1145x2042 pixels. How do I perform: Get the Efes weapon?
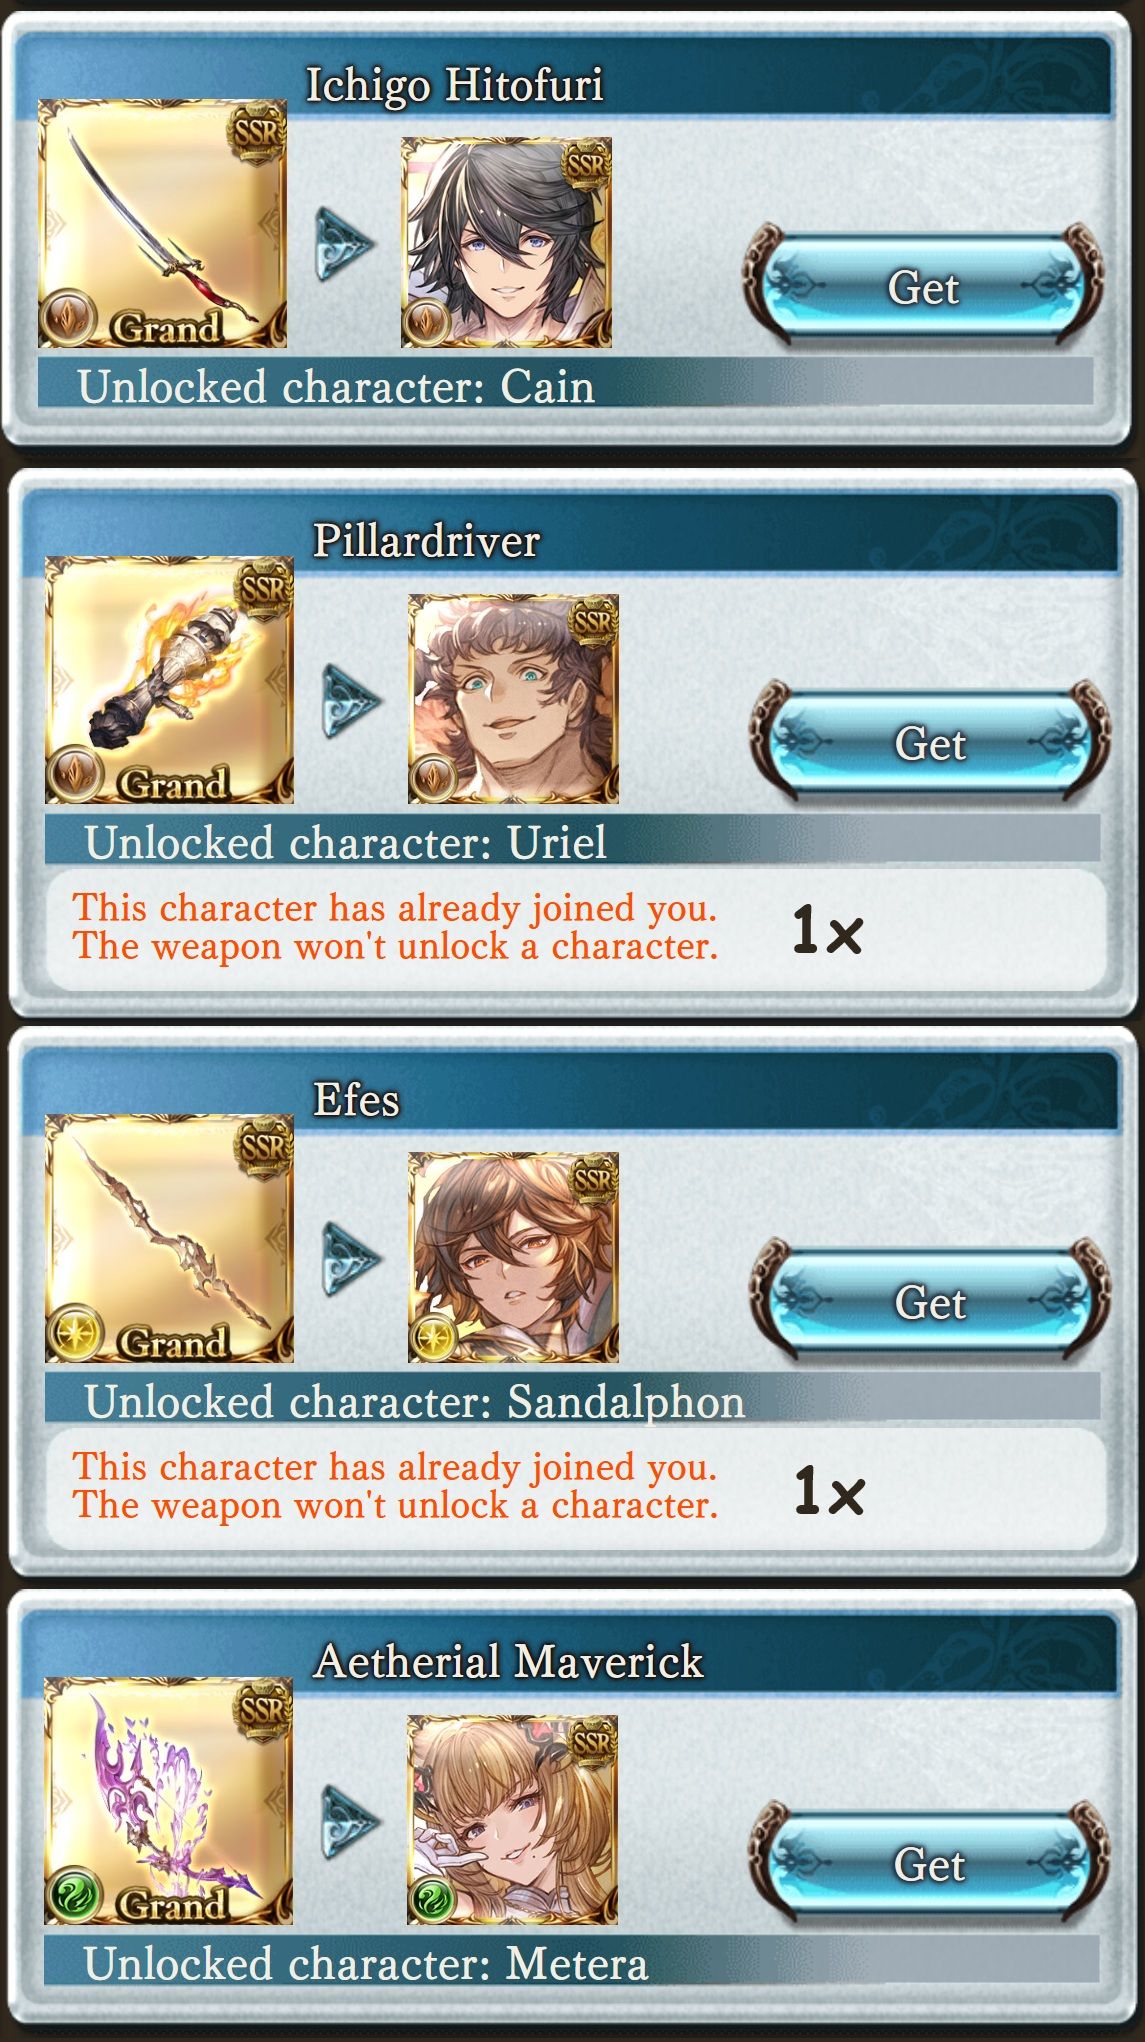[x=930, y=1302]
